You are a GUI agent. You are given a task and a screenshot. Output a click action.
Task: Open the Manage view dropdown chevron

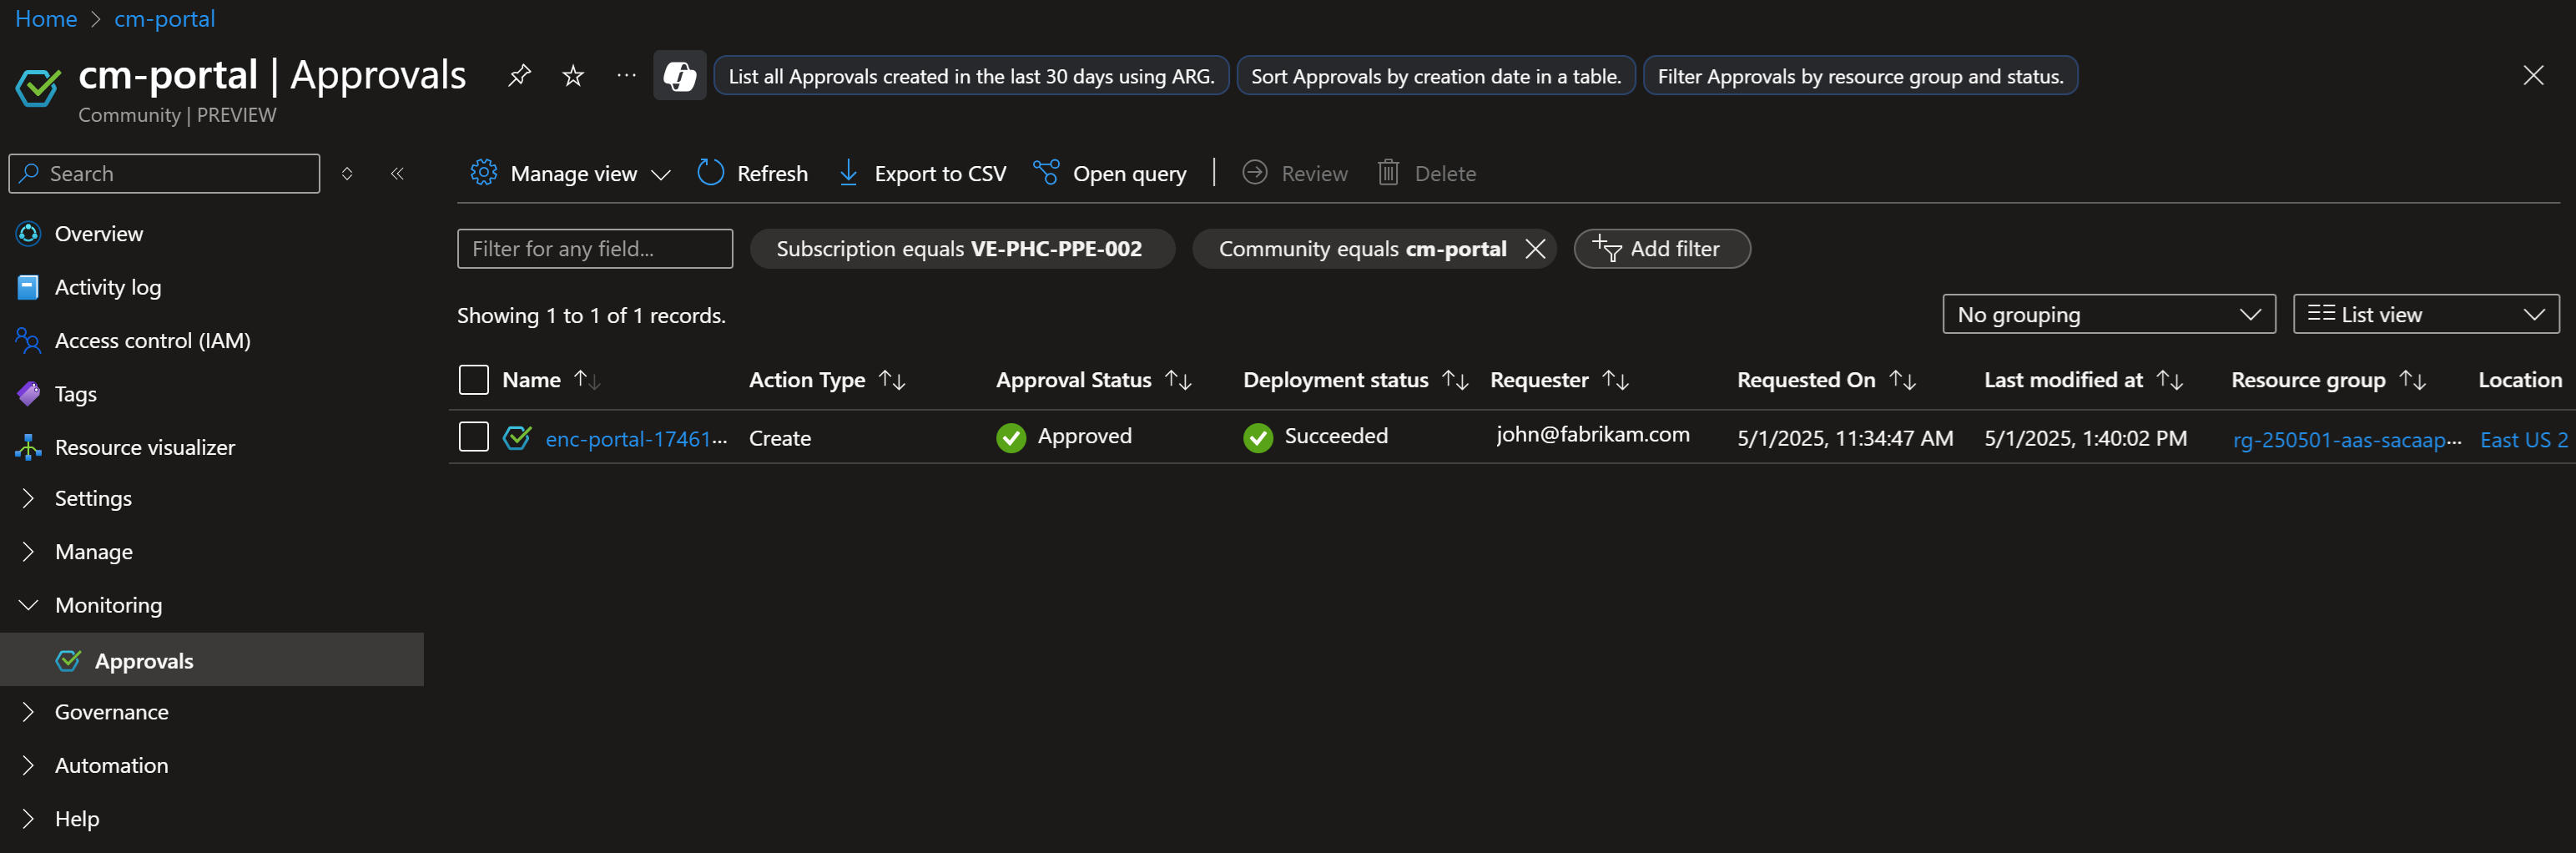coord(661,175)
